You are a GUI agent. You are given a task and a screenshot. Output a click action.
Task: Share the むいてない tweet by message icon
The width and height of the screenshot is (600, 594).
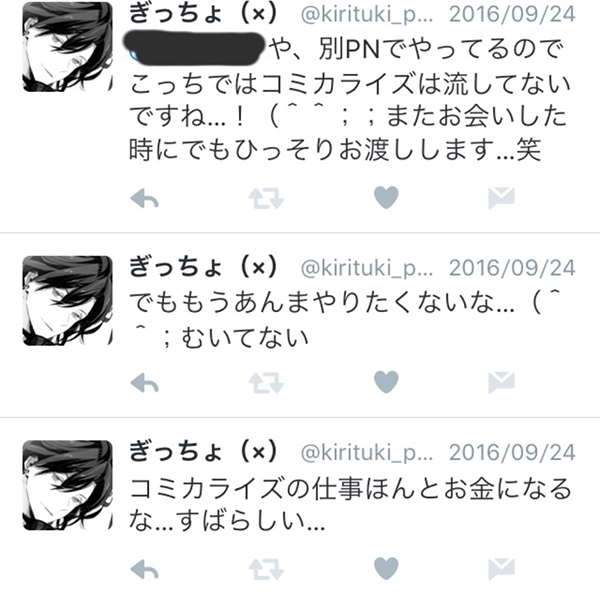click(x=501, y=382)
